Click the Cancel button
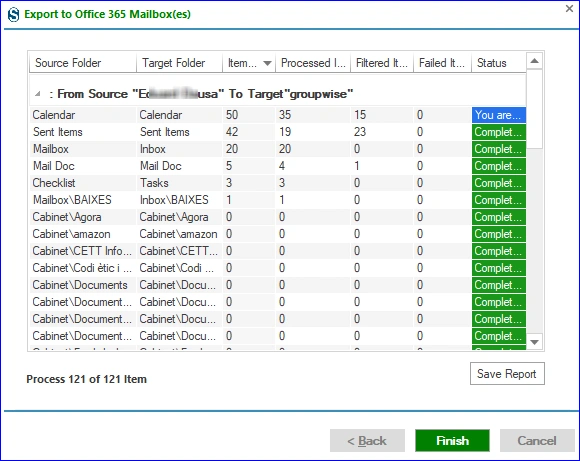The width and height of the screenshot is (580, 461). pyautogui.click(x=537, y=440)
